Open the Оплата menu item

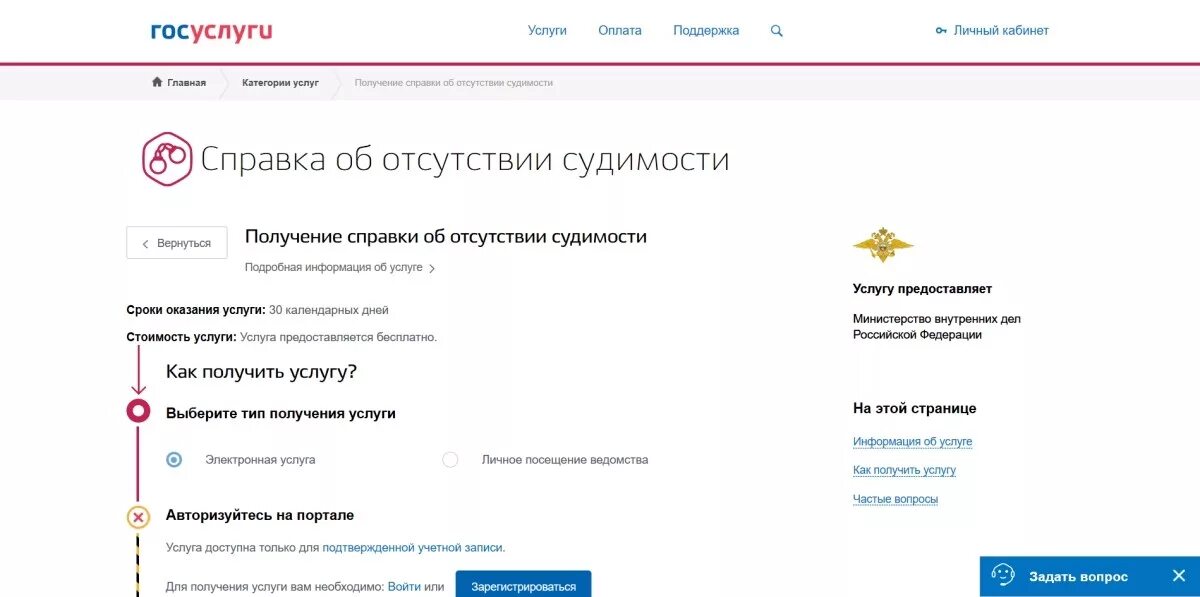pyautogui.click(x=620, y=31)
